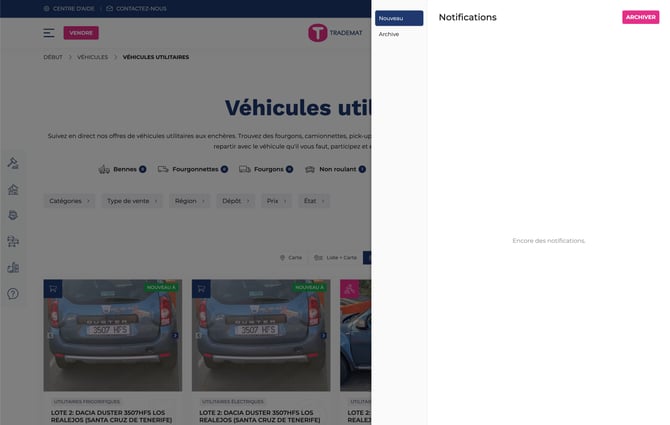Screen dimensions: 670x425
Task: Next photo arrow on second Duster card
Action: 323,336
